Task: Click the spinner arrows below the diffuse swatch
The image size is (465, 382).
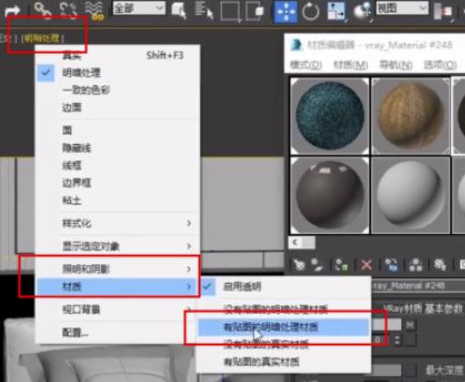Action: click(x=397, y=340)
